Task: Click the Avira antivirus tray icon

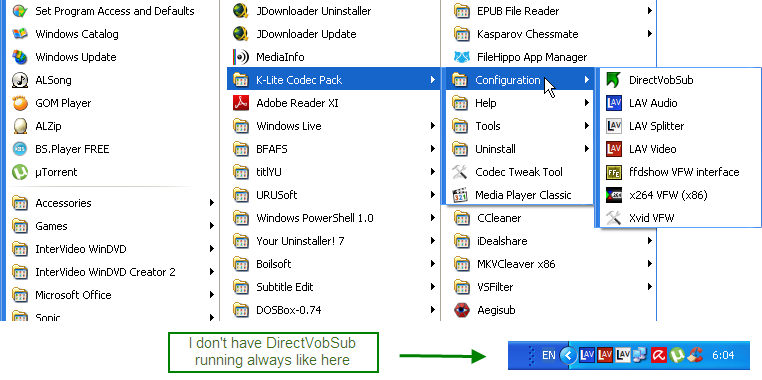Action: pos(658,355)
